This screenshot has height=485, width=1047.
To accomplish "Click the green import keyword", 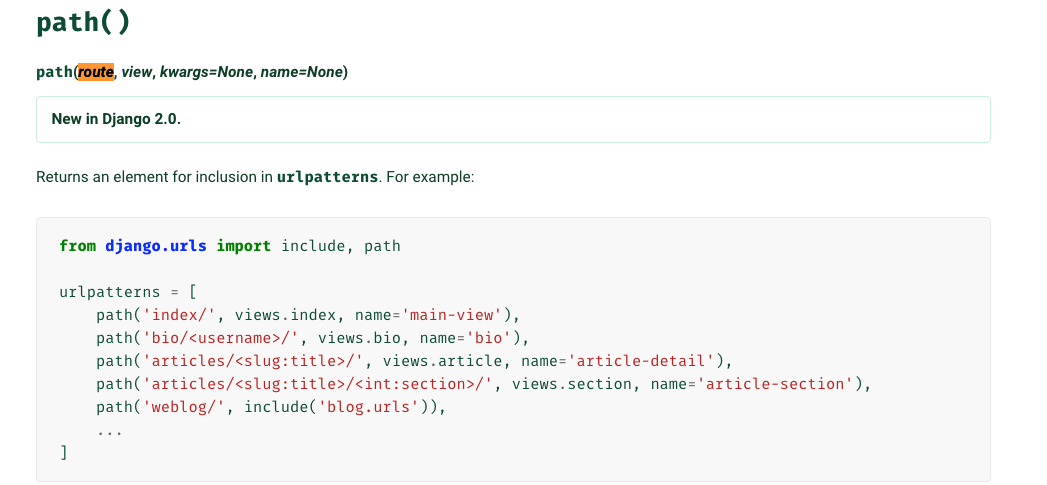I will [x=243, y=245].
